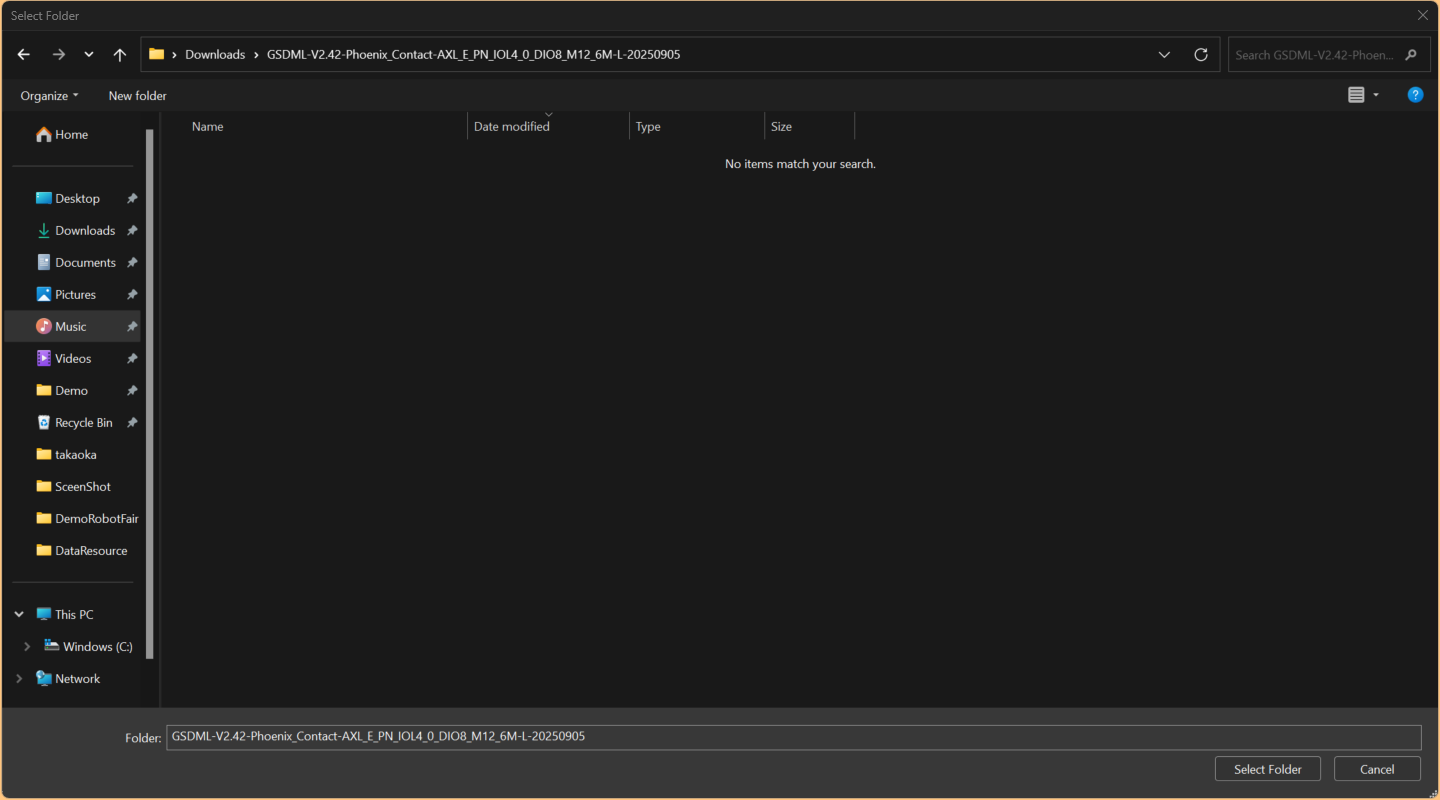Expand the Windows (C:) drive node

(x=27, y=646)
